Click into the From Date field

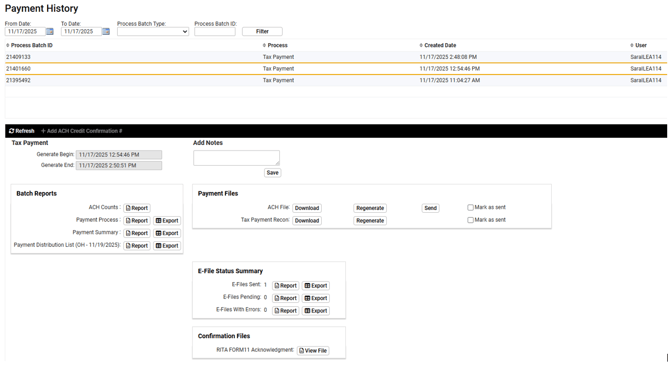click(x=25, y=32)
